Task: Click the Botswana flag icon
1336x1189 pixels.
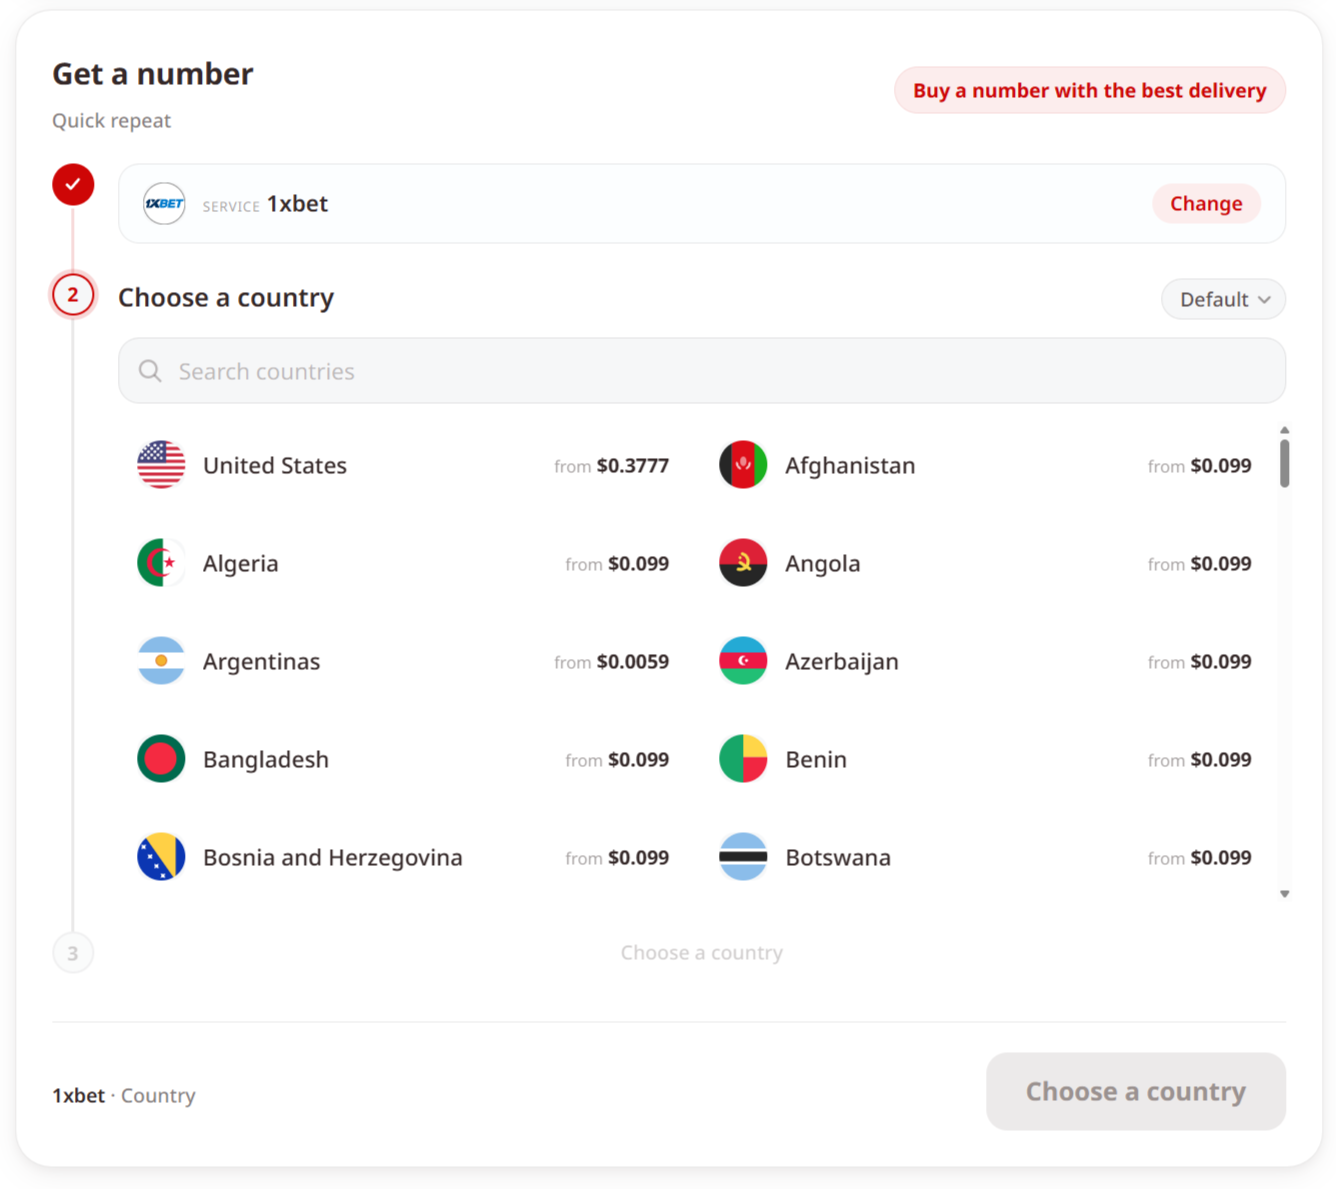Action: click(x=743, y=857)
